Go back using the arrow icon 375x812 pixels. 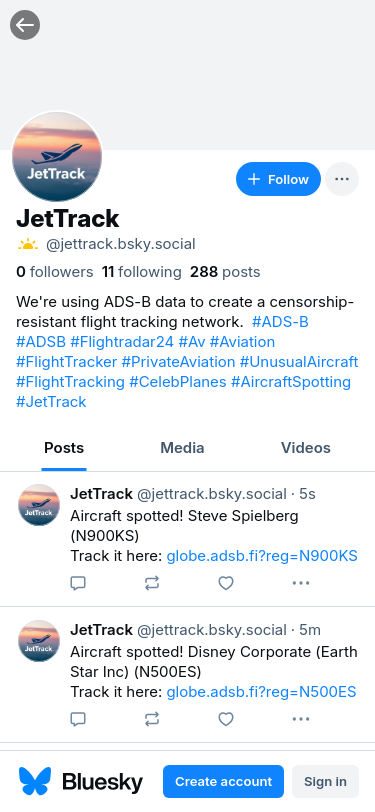pyautogui.click(x=25, y=25)
